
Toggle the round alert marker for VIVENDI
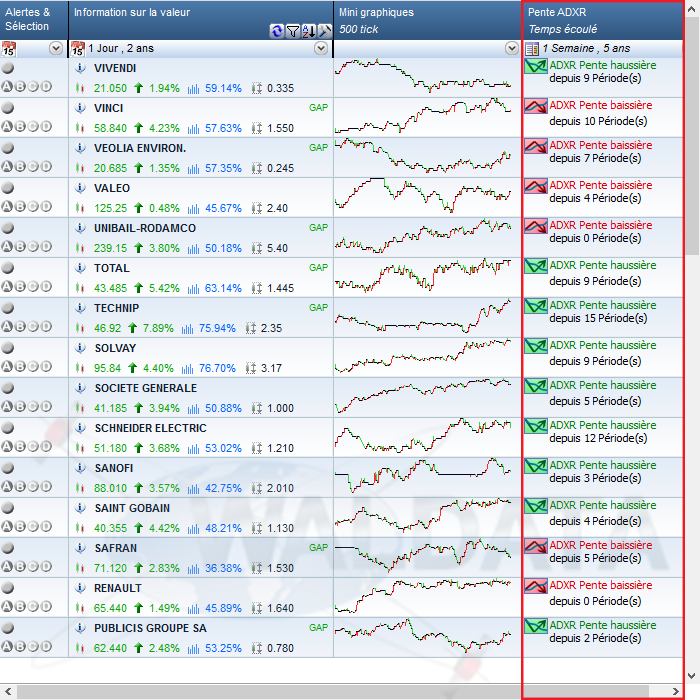tap(8, 68)
